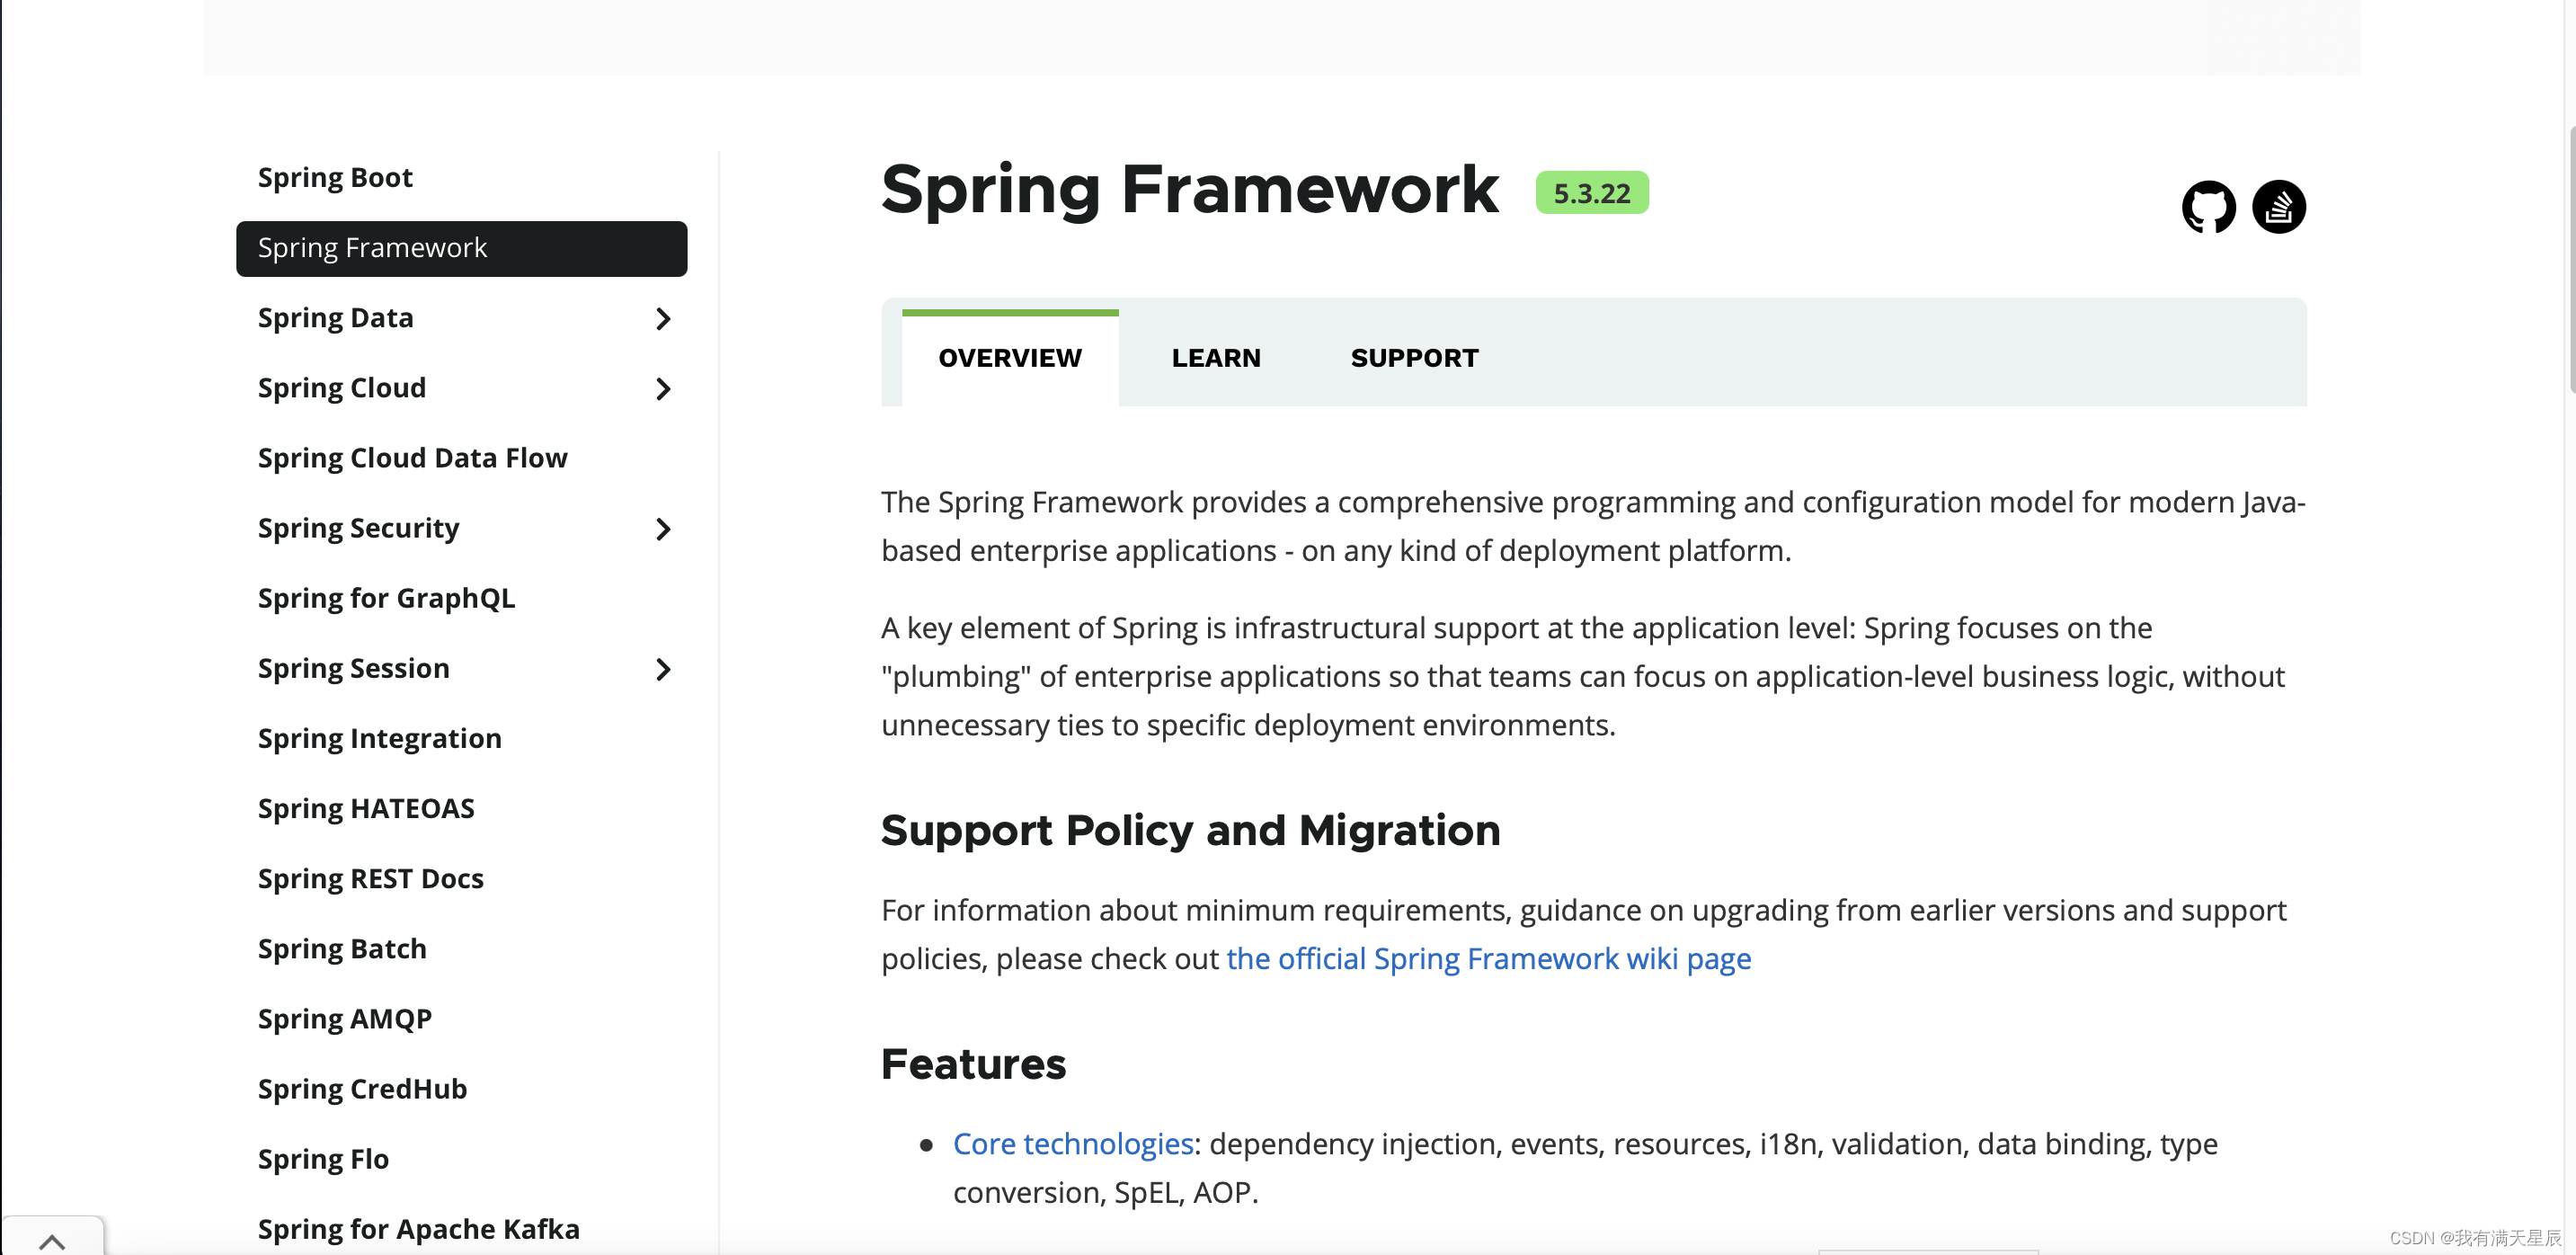Click the Spring Framework page title
The image size is (2576, 1255).
pyautogui.click(x=1189, y=189)
